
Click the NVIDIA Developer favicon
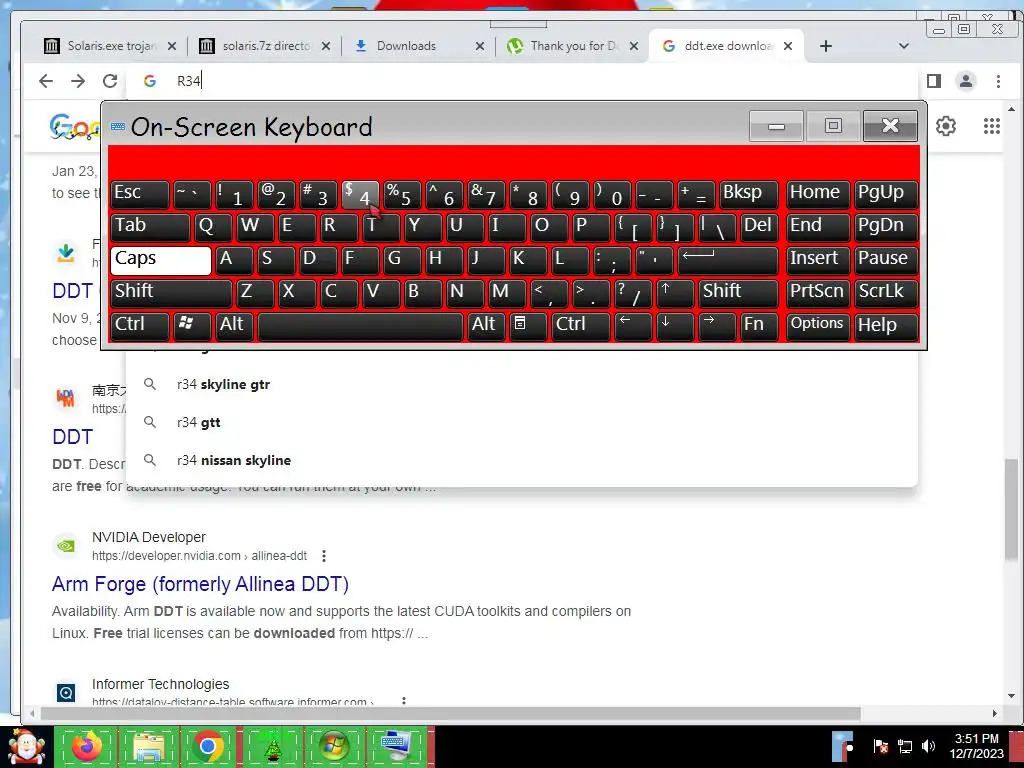coord(66,545)
